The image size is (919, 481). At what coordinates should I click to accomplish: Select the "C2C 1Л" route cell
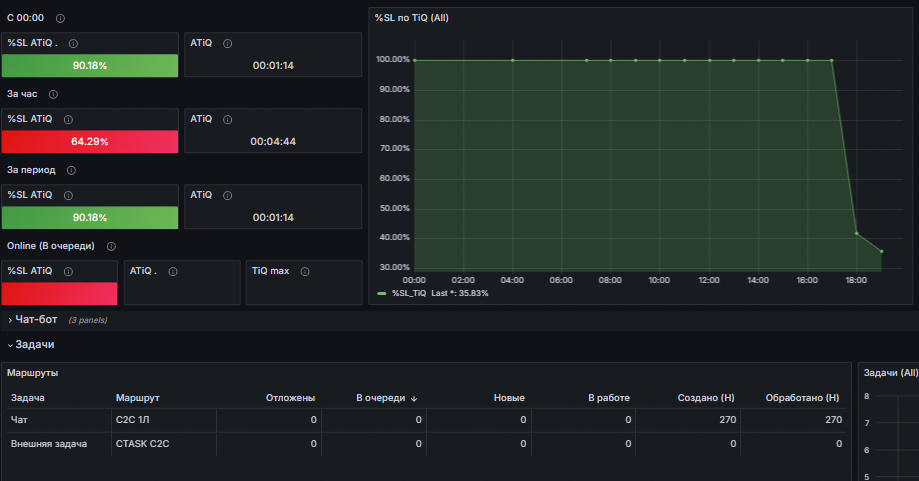164,420
